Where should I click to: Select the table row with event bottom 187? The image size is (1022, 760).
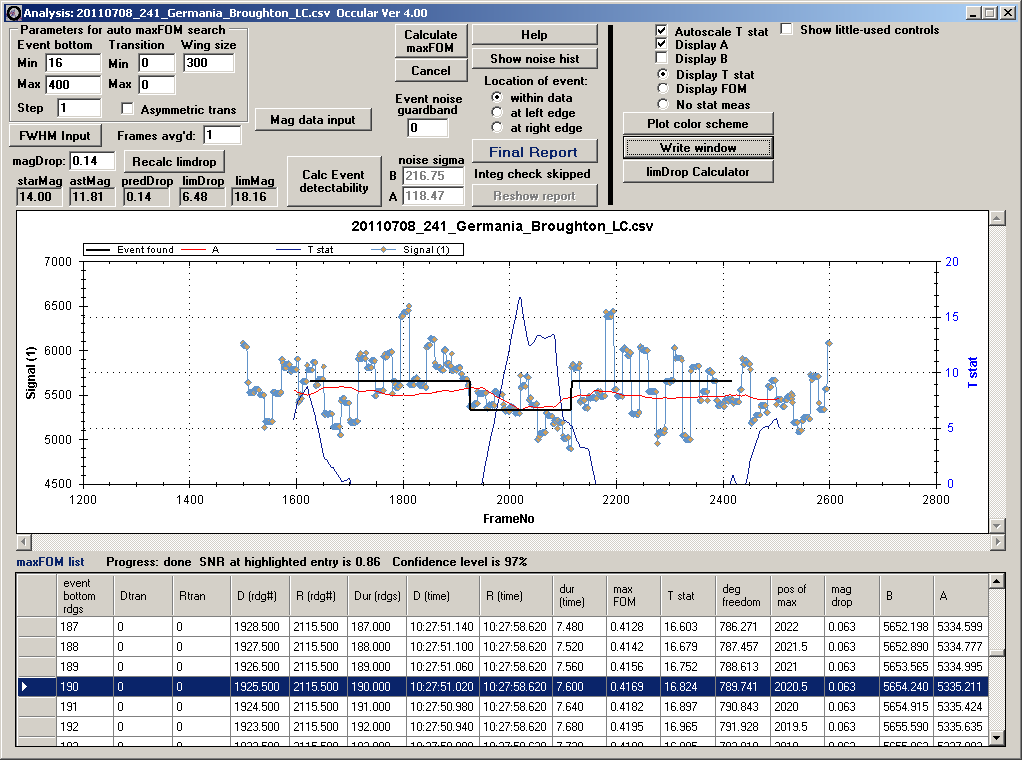503,626
